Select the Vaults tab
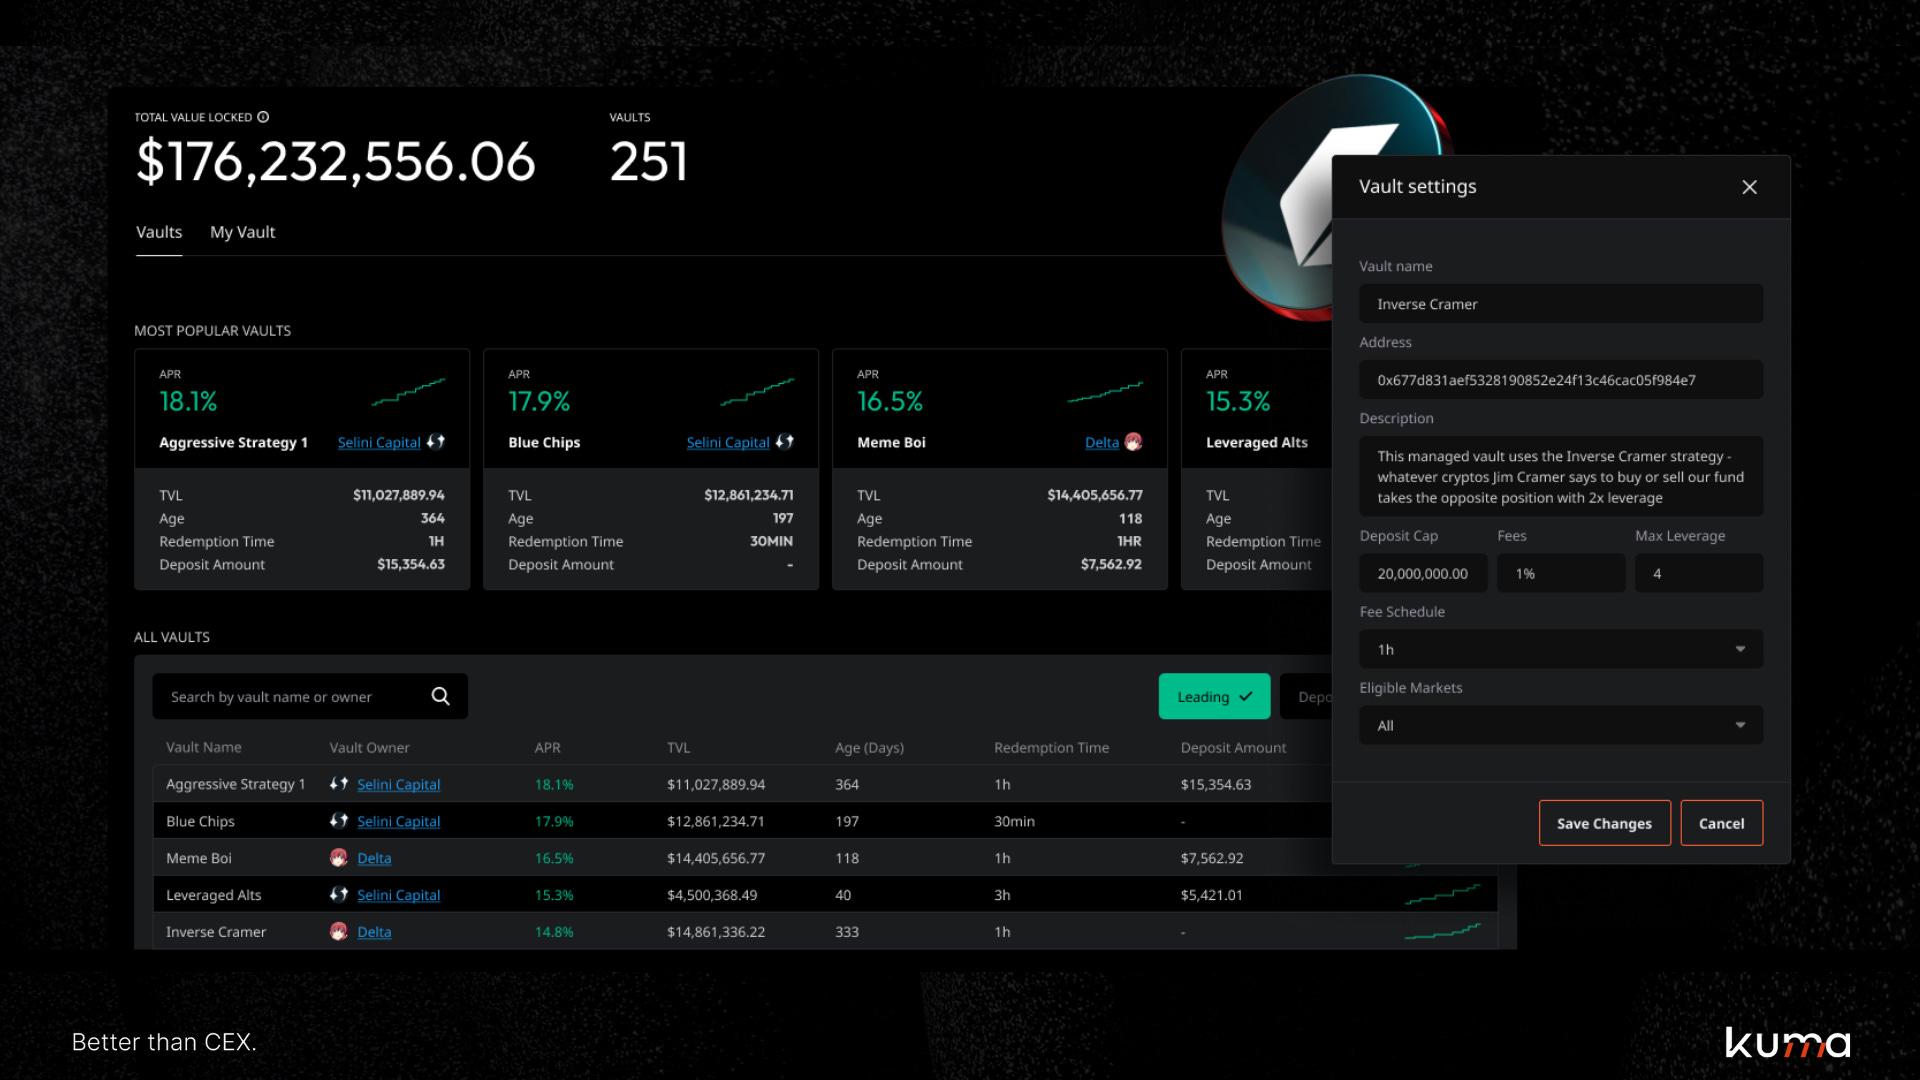 coord(159,232)
